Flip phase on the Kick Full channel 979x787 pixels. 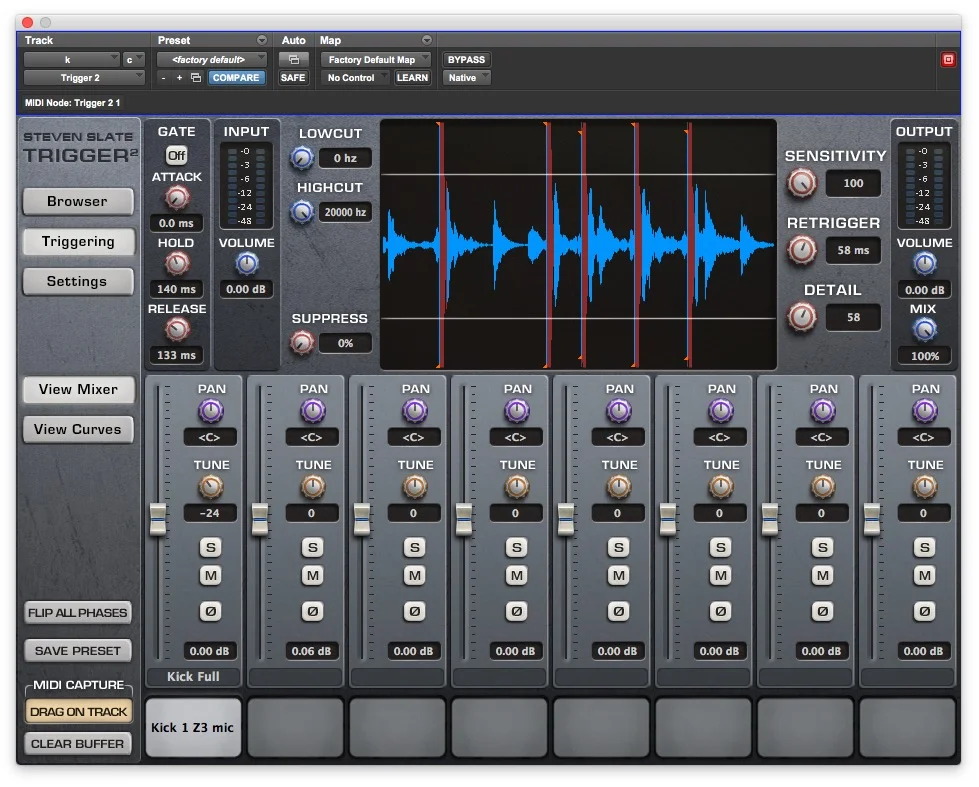point(211,611)
